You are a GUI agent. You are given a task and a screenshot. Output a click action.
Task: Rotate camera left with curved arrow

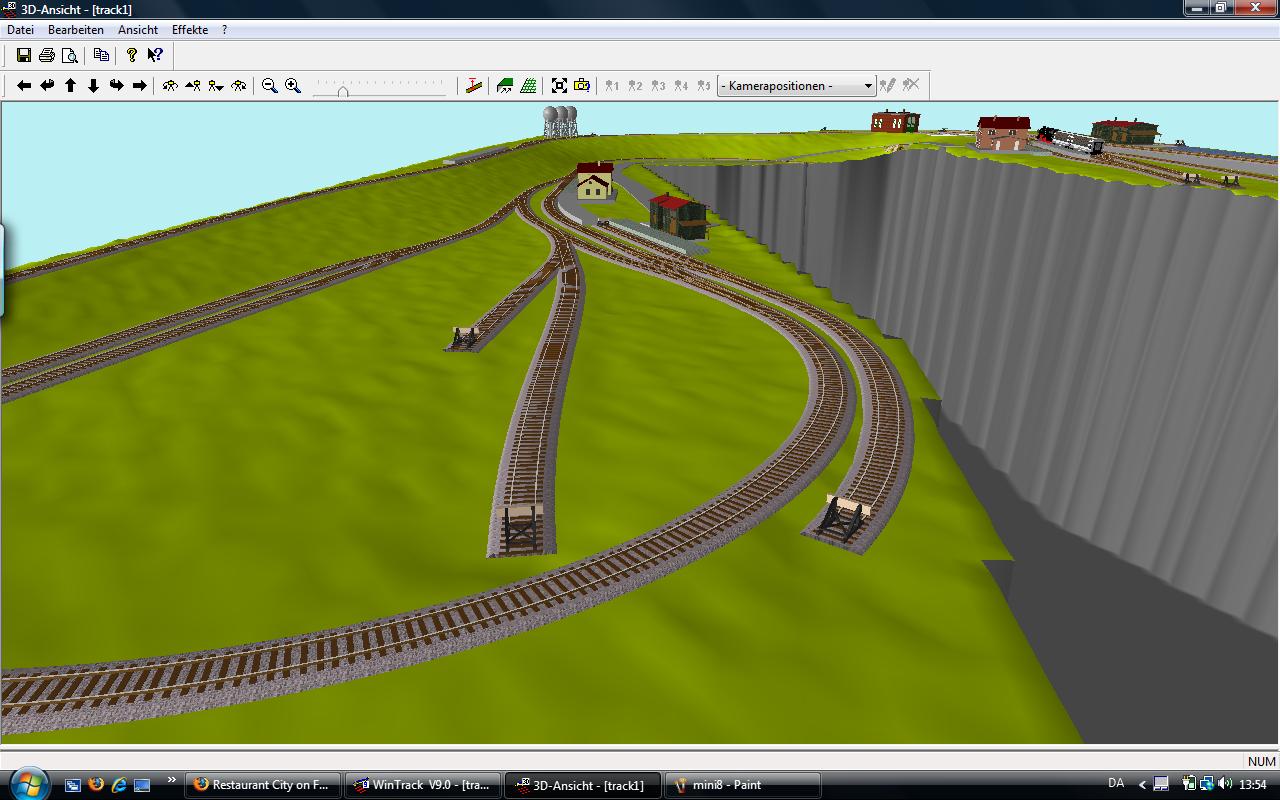coord(47,86)
